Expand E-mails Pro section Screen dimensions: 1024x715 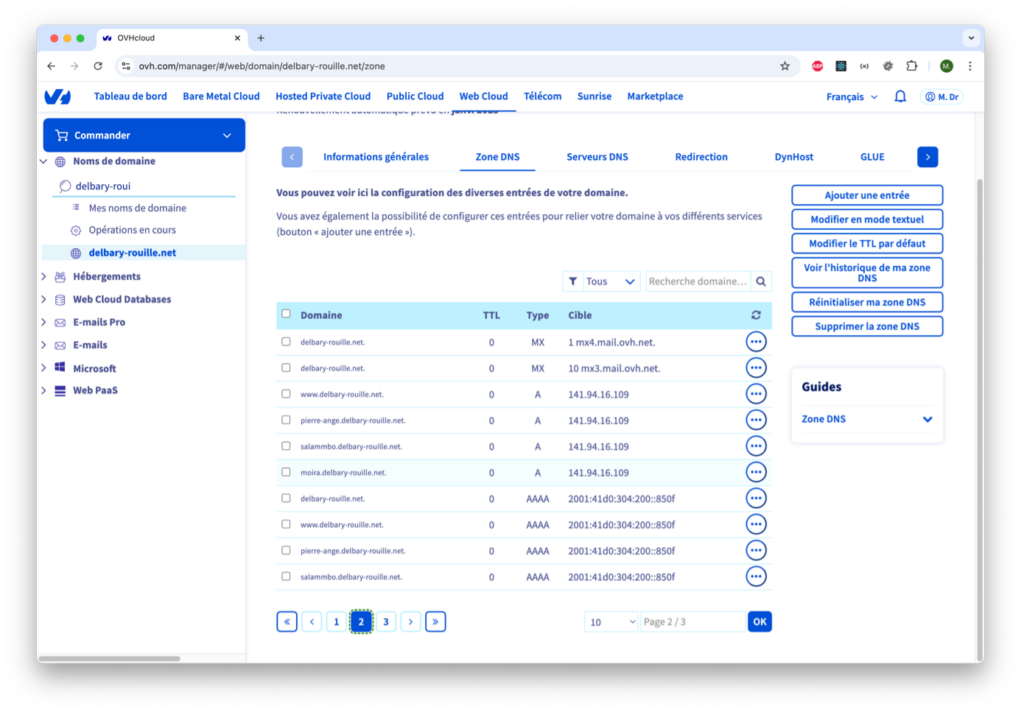[44, 322]
